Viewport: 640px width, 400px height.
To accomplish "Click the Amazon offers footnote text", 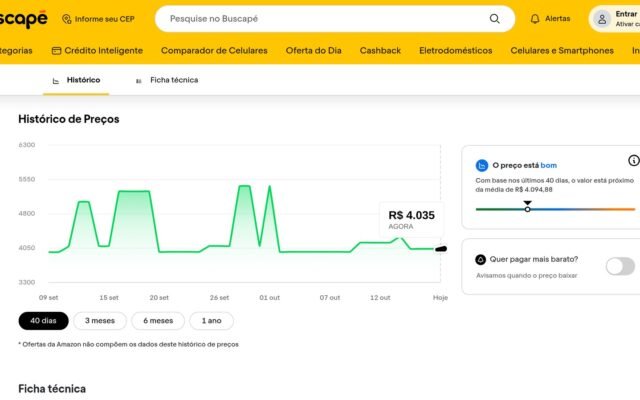I will [x=128, y=344].
